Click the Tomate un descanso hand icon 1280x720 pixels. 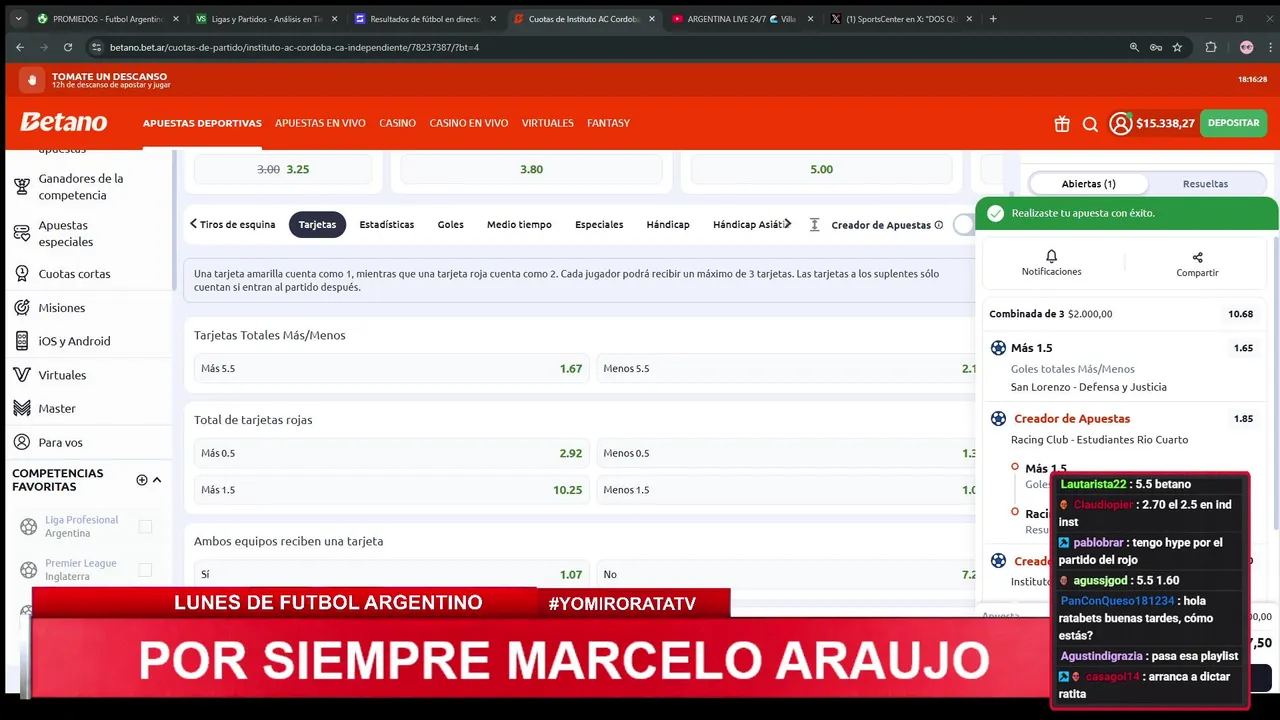coord(31,80)
